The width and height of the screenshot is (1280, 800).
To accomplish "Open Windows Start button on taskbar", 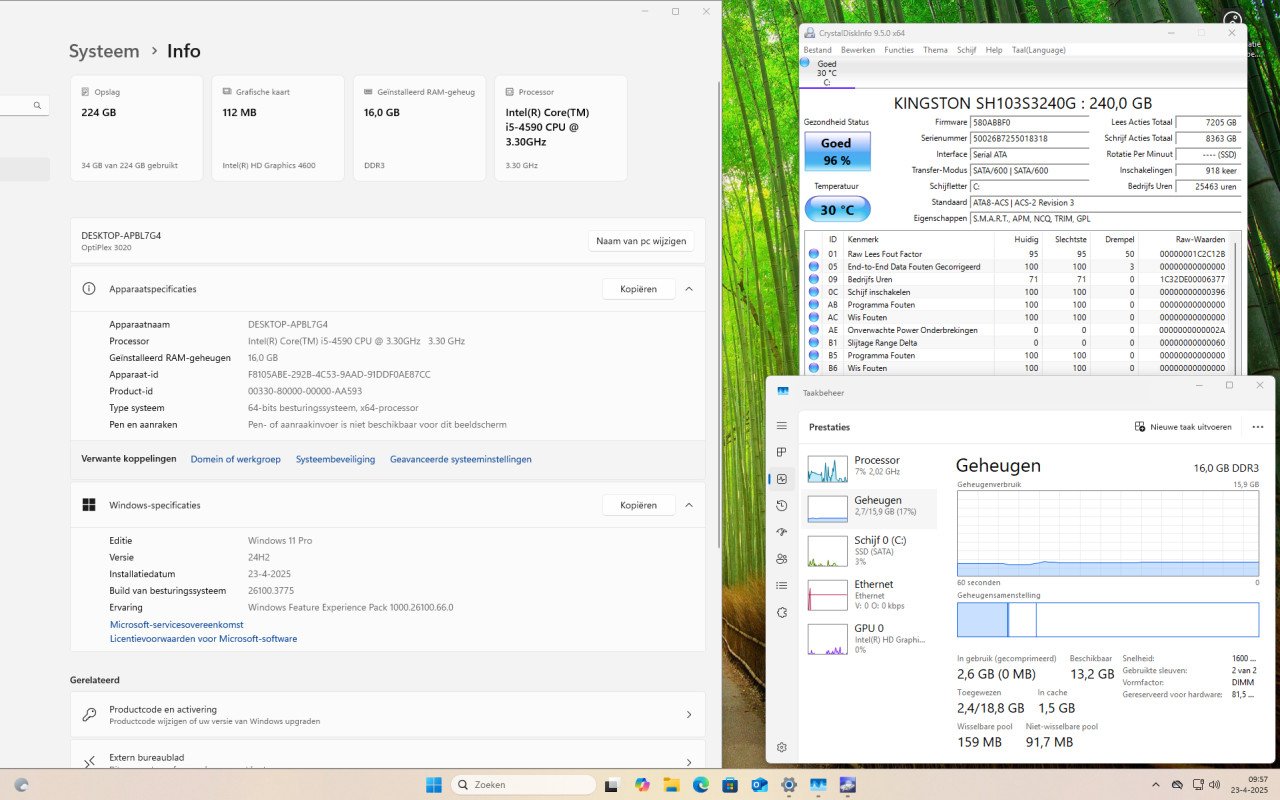I will point(433,785).
